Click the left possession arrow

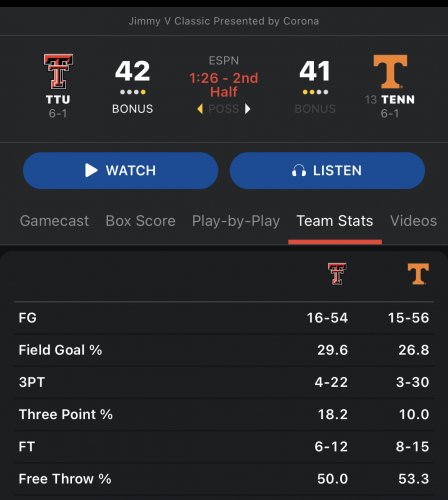[x=200, y=109]
